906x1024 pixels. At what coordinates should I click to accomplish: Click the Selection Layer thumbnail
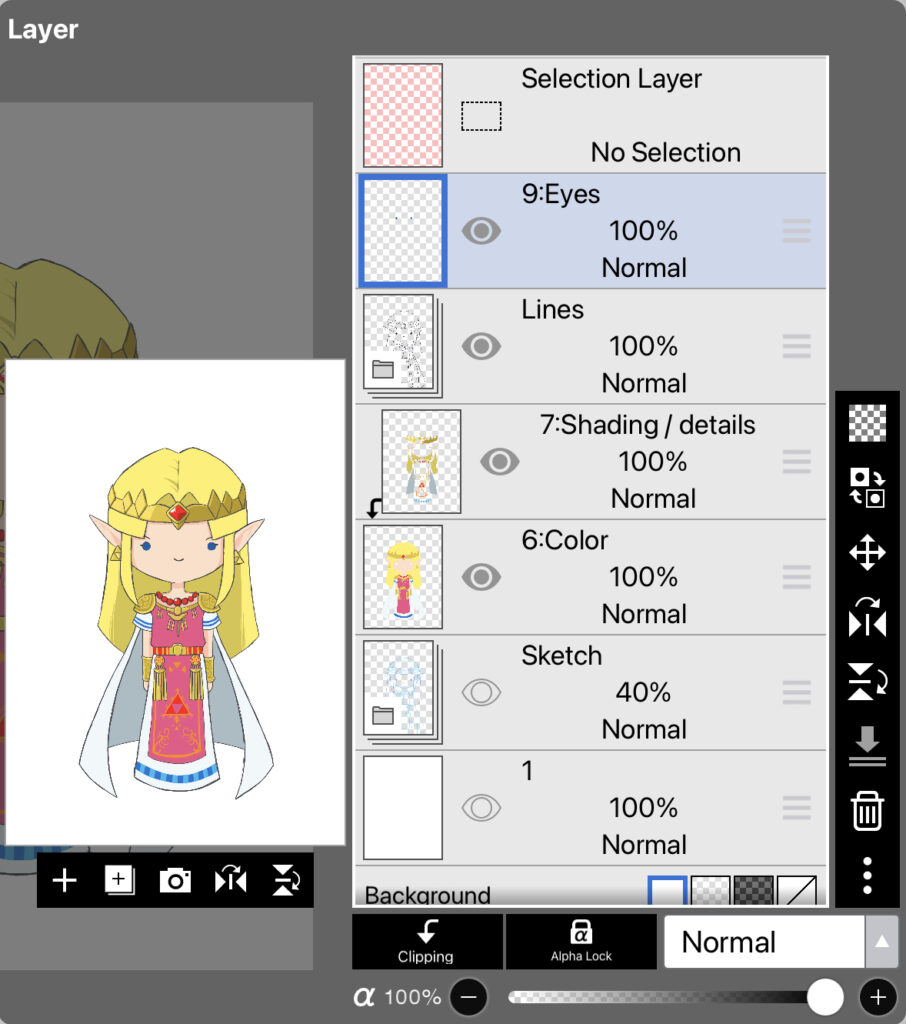click(x=403, y=116)
